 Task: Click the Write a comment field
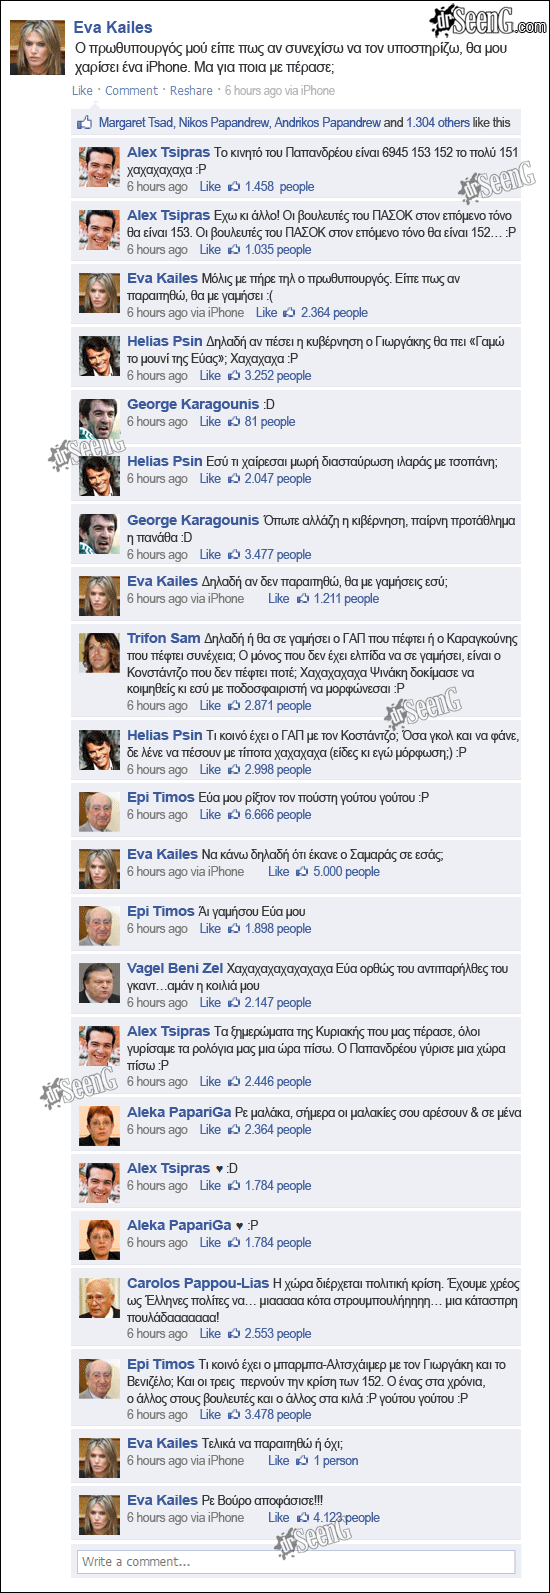(x=296, y=1562)
